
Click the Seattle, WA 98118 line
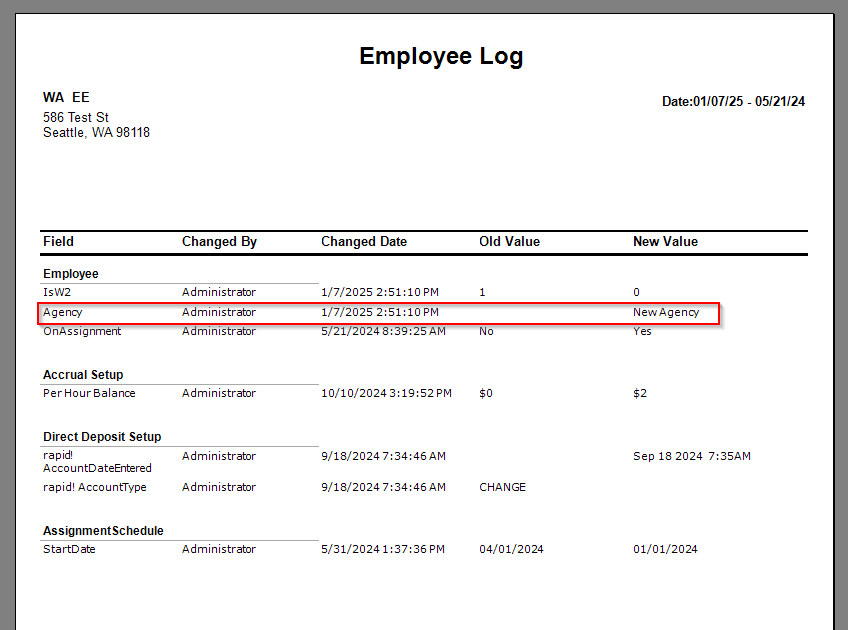[x=96, y=132]
